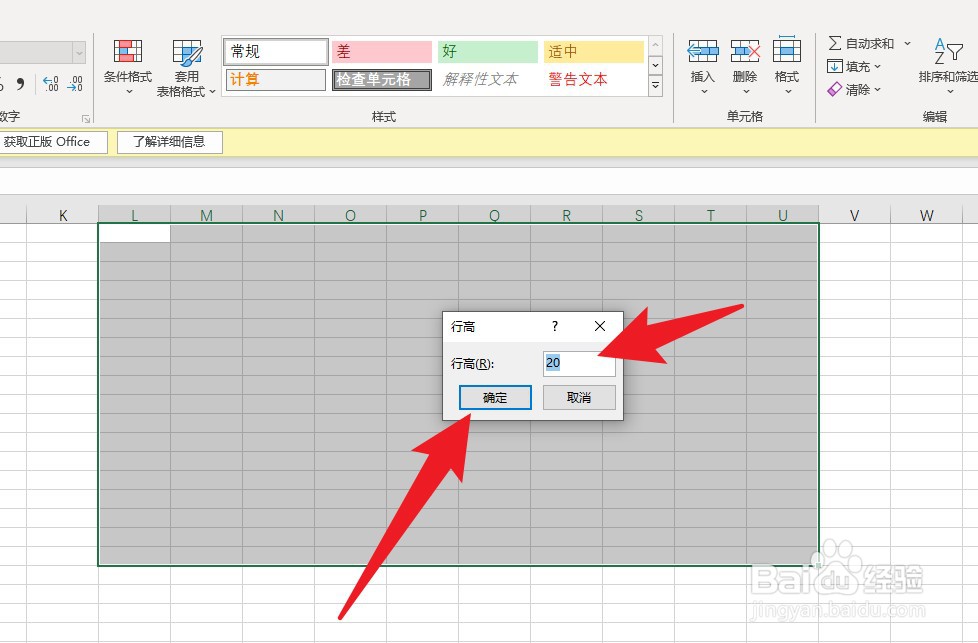
Task: Expand 条件格式 dropdown arrow
Action: (x=129, y=92)
